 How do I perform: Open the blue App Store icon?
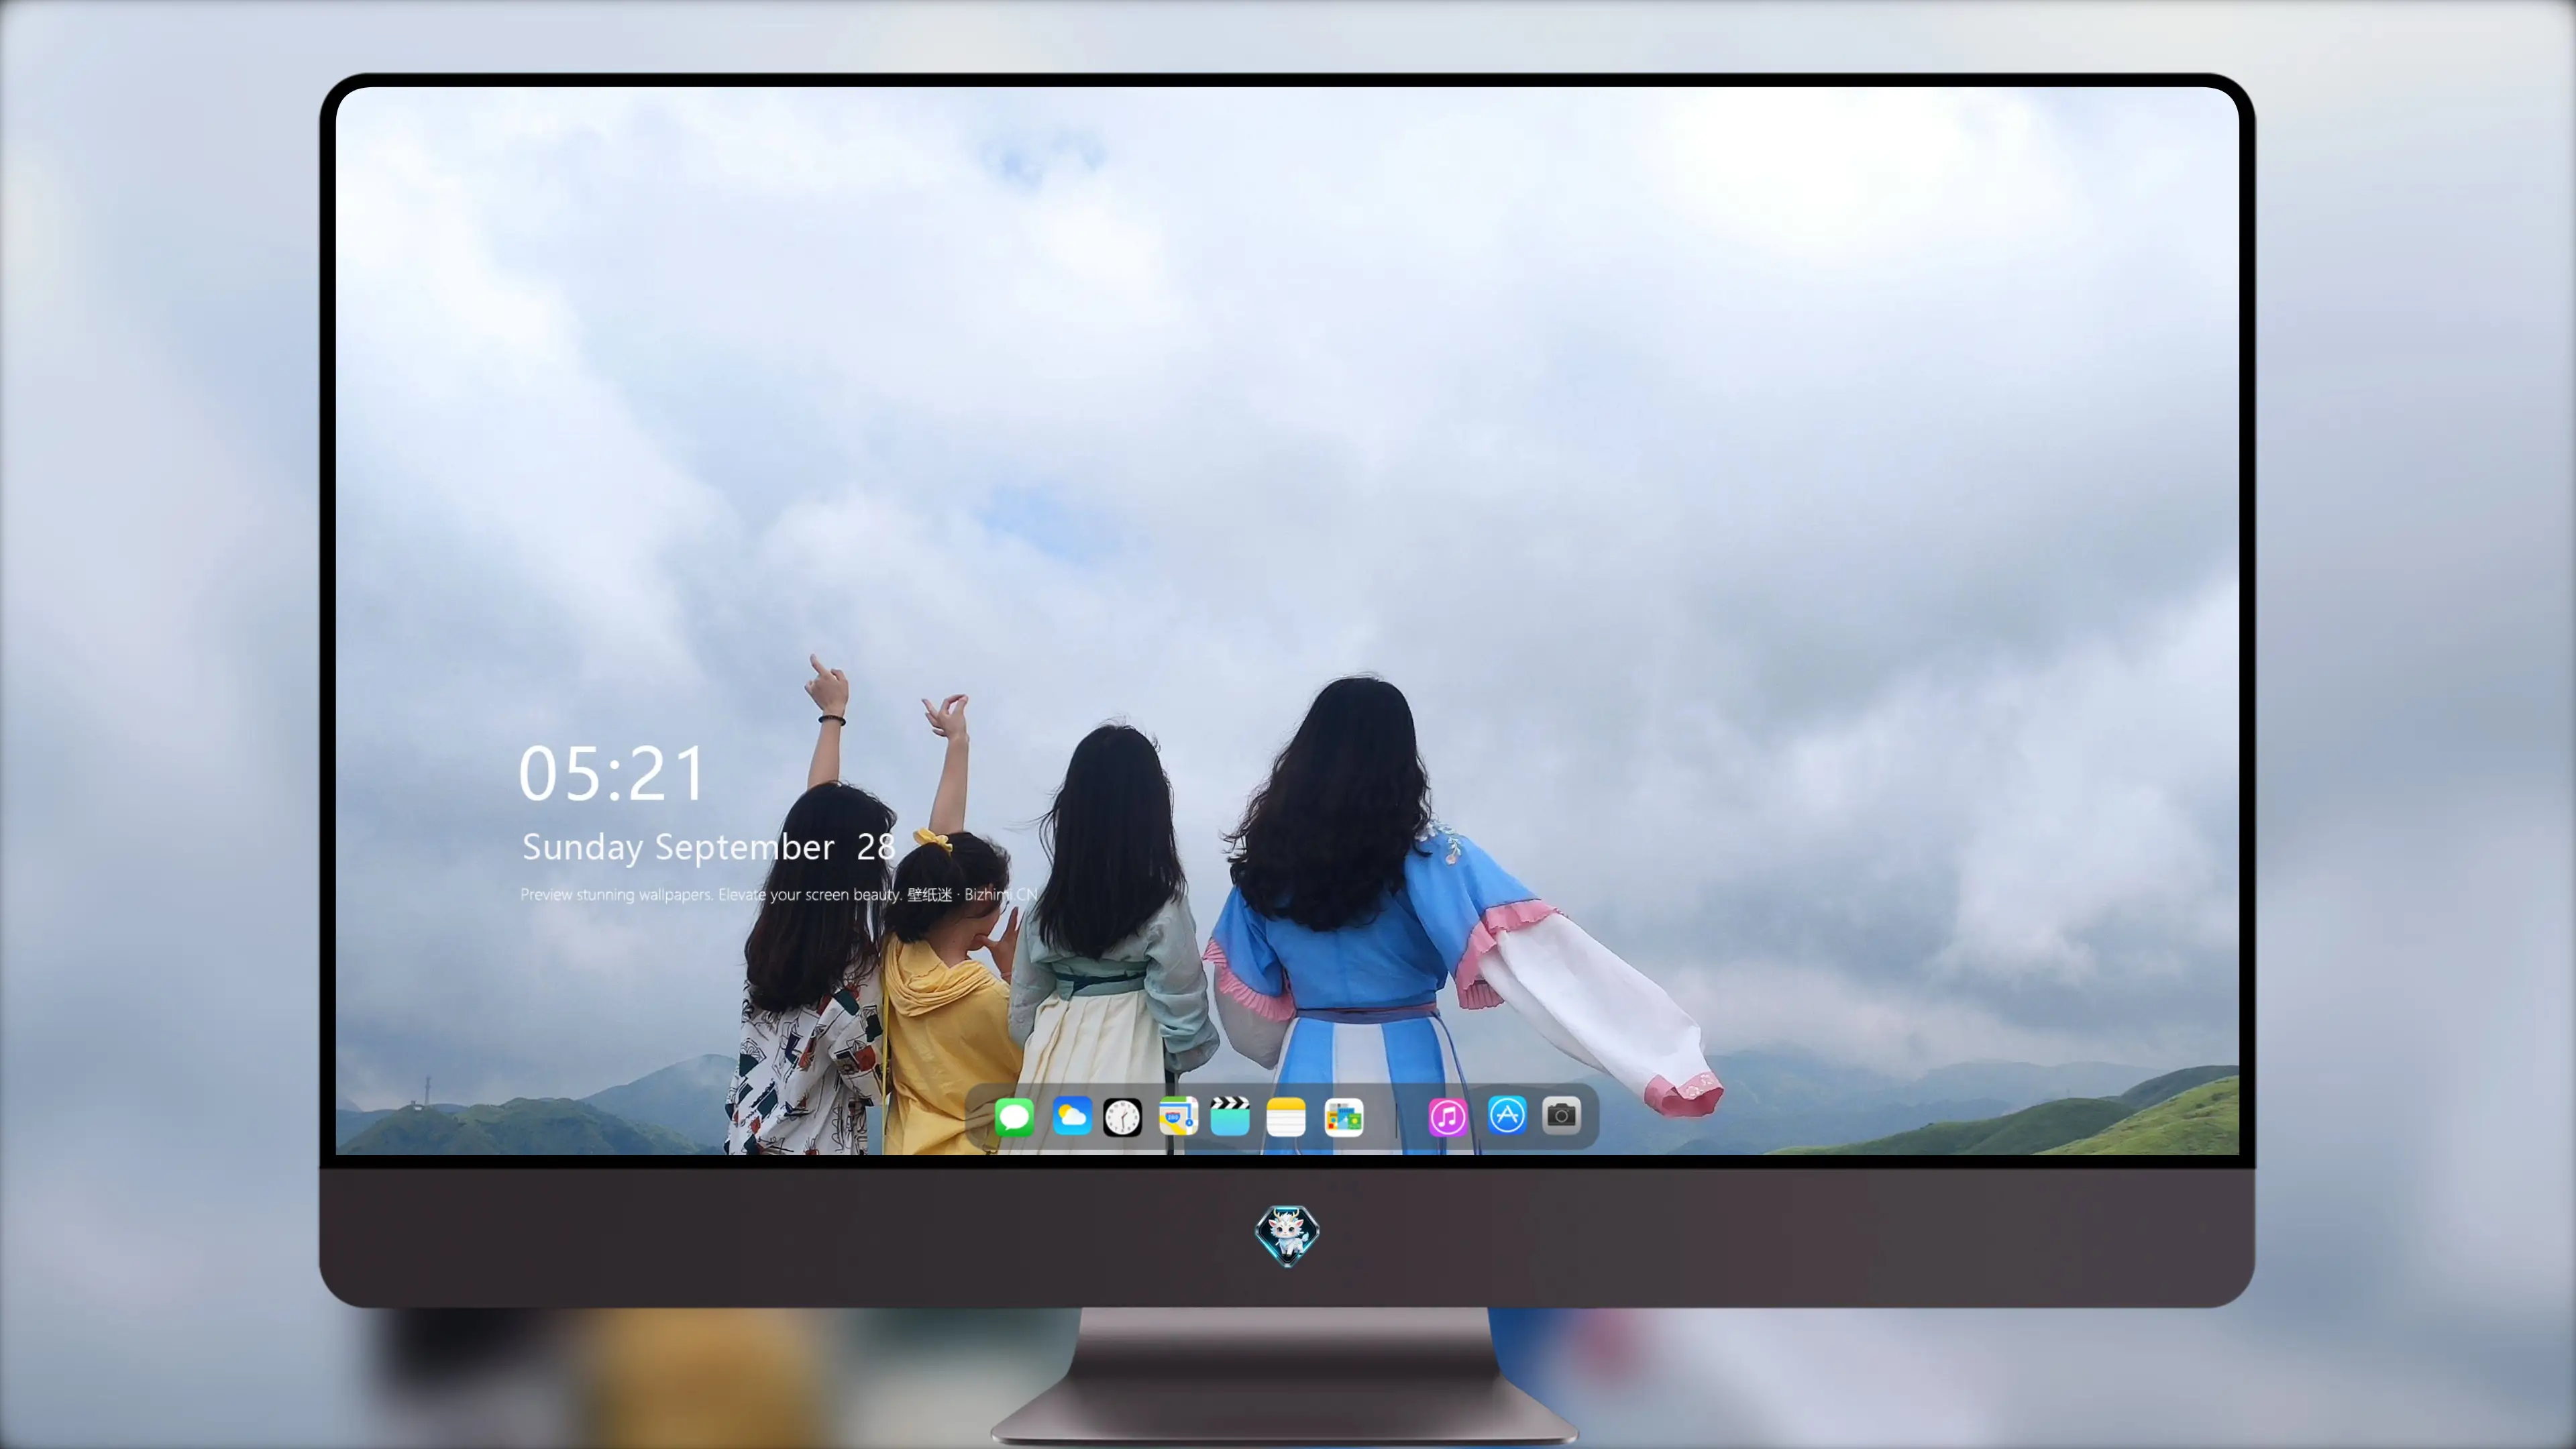point(1506,1115)
